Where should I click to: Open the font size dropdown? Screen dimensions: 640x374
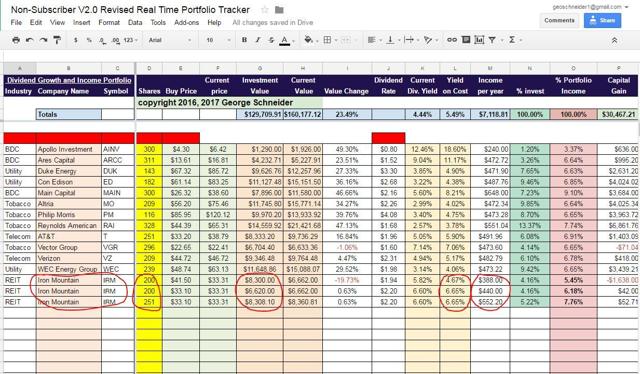click(218, 40)
